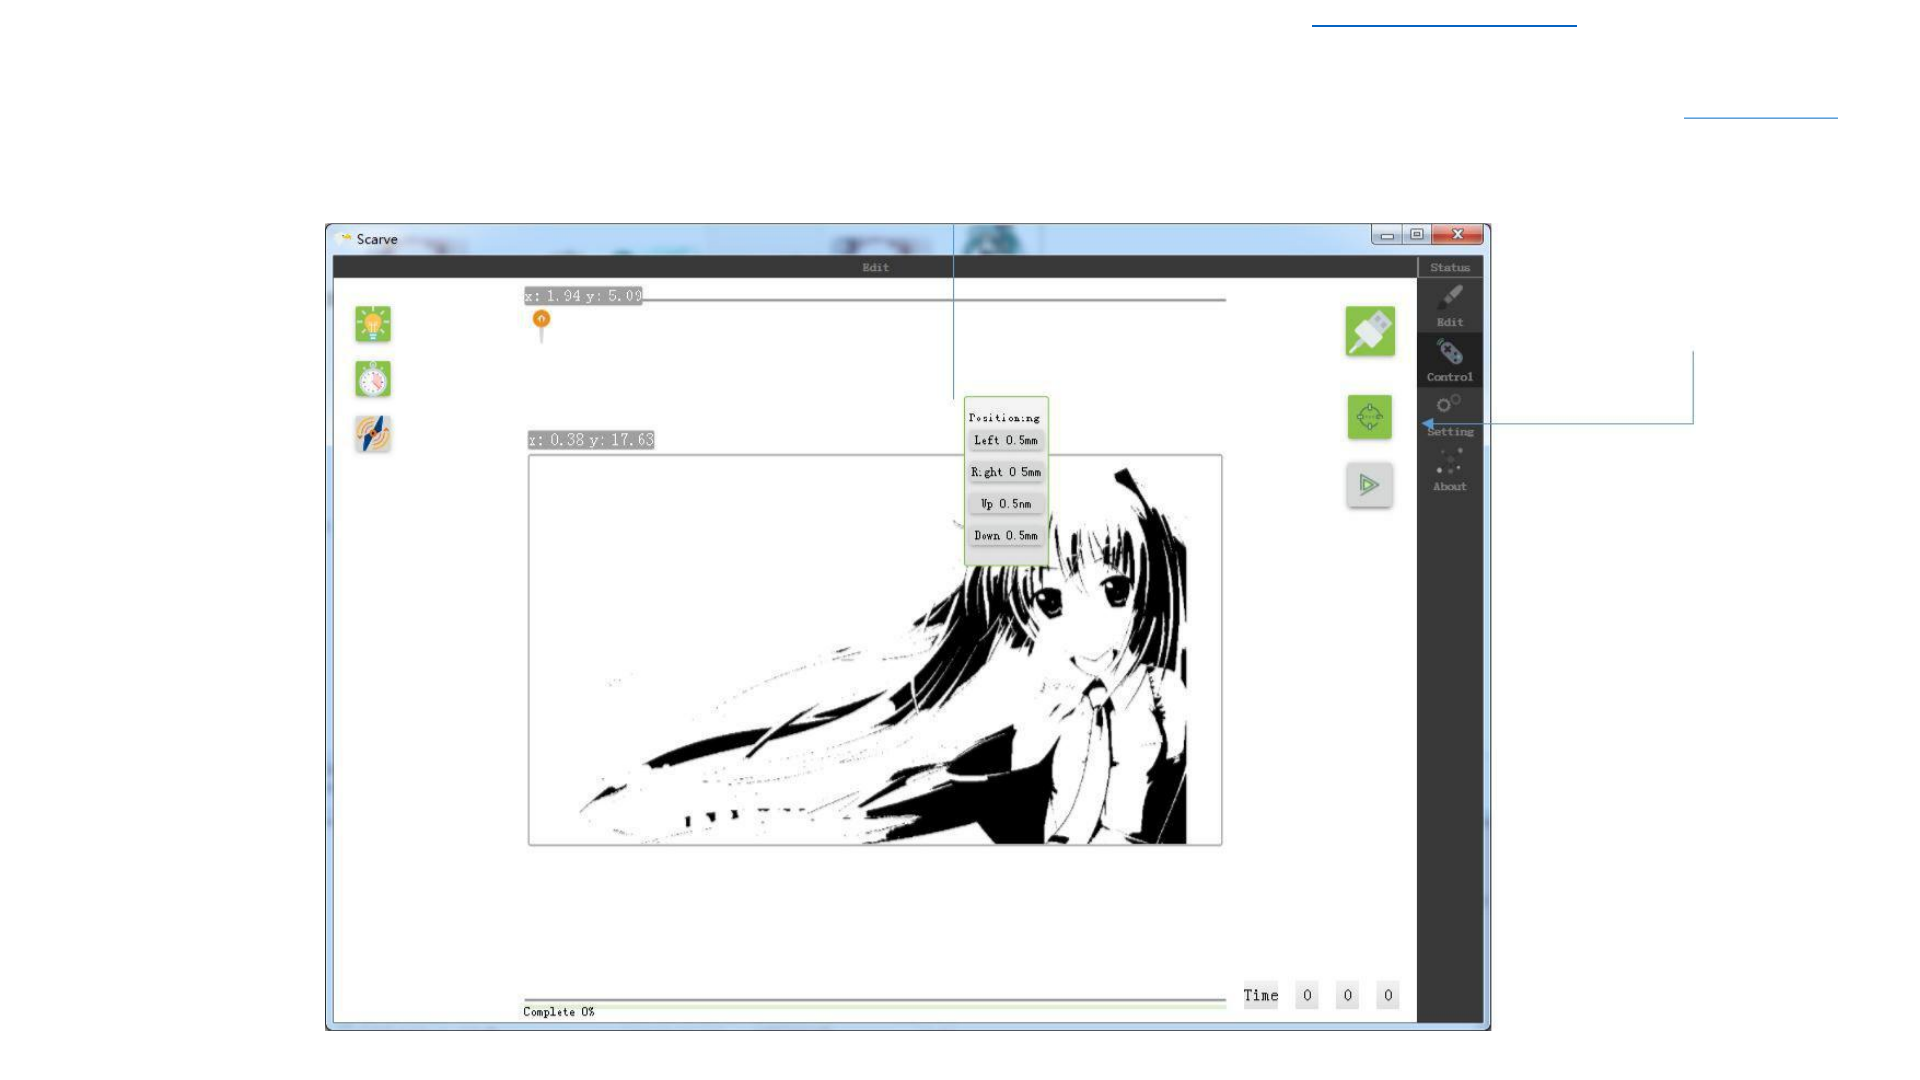The image size is (1920, 1080).
Task: Click the first Time counter field
Action: coord(1306,995)
